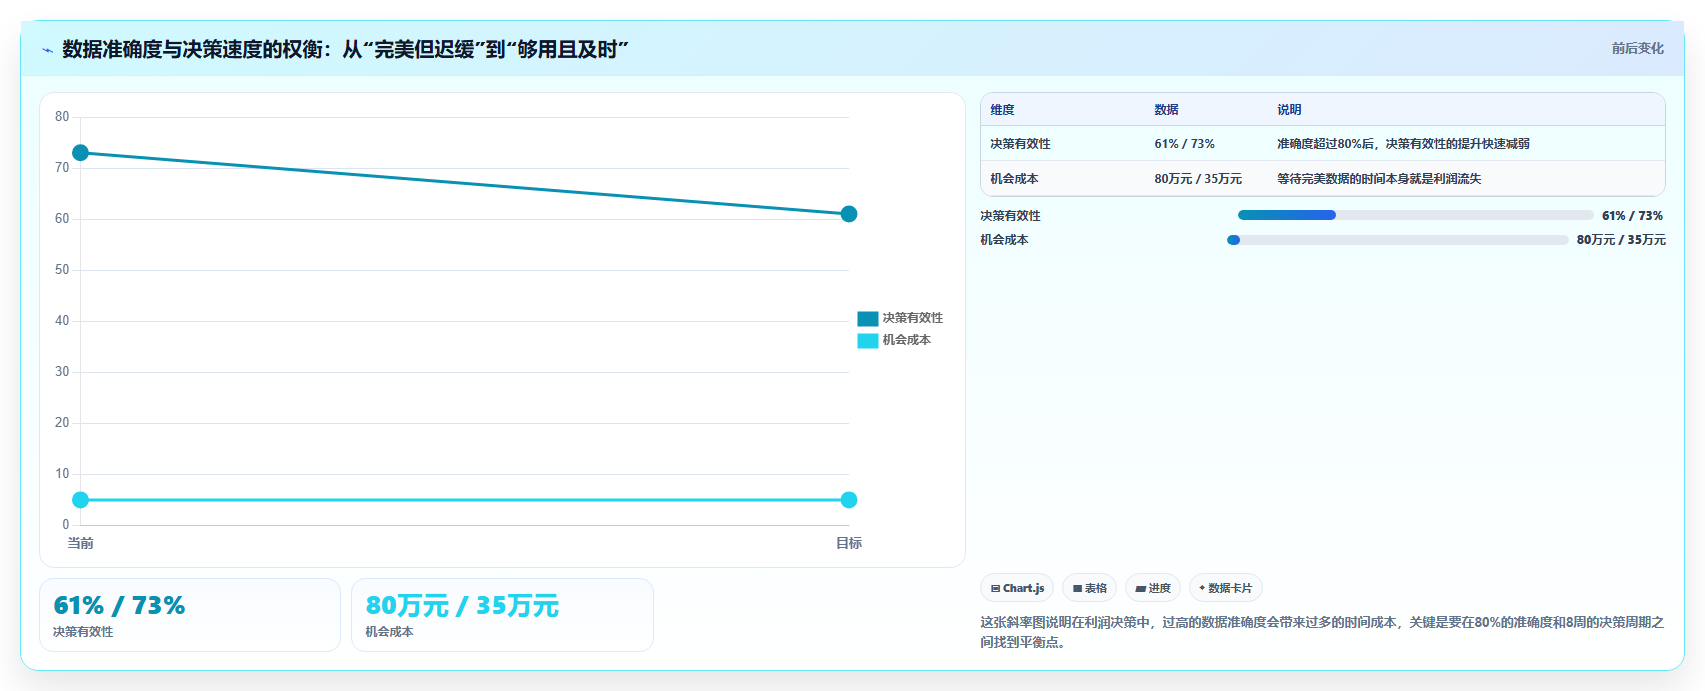The width and height of the screenshot is (1705, 691).
Task: Click the 数据卡片 tag chip
Action: (1226, 588)
